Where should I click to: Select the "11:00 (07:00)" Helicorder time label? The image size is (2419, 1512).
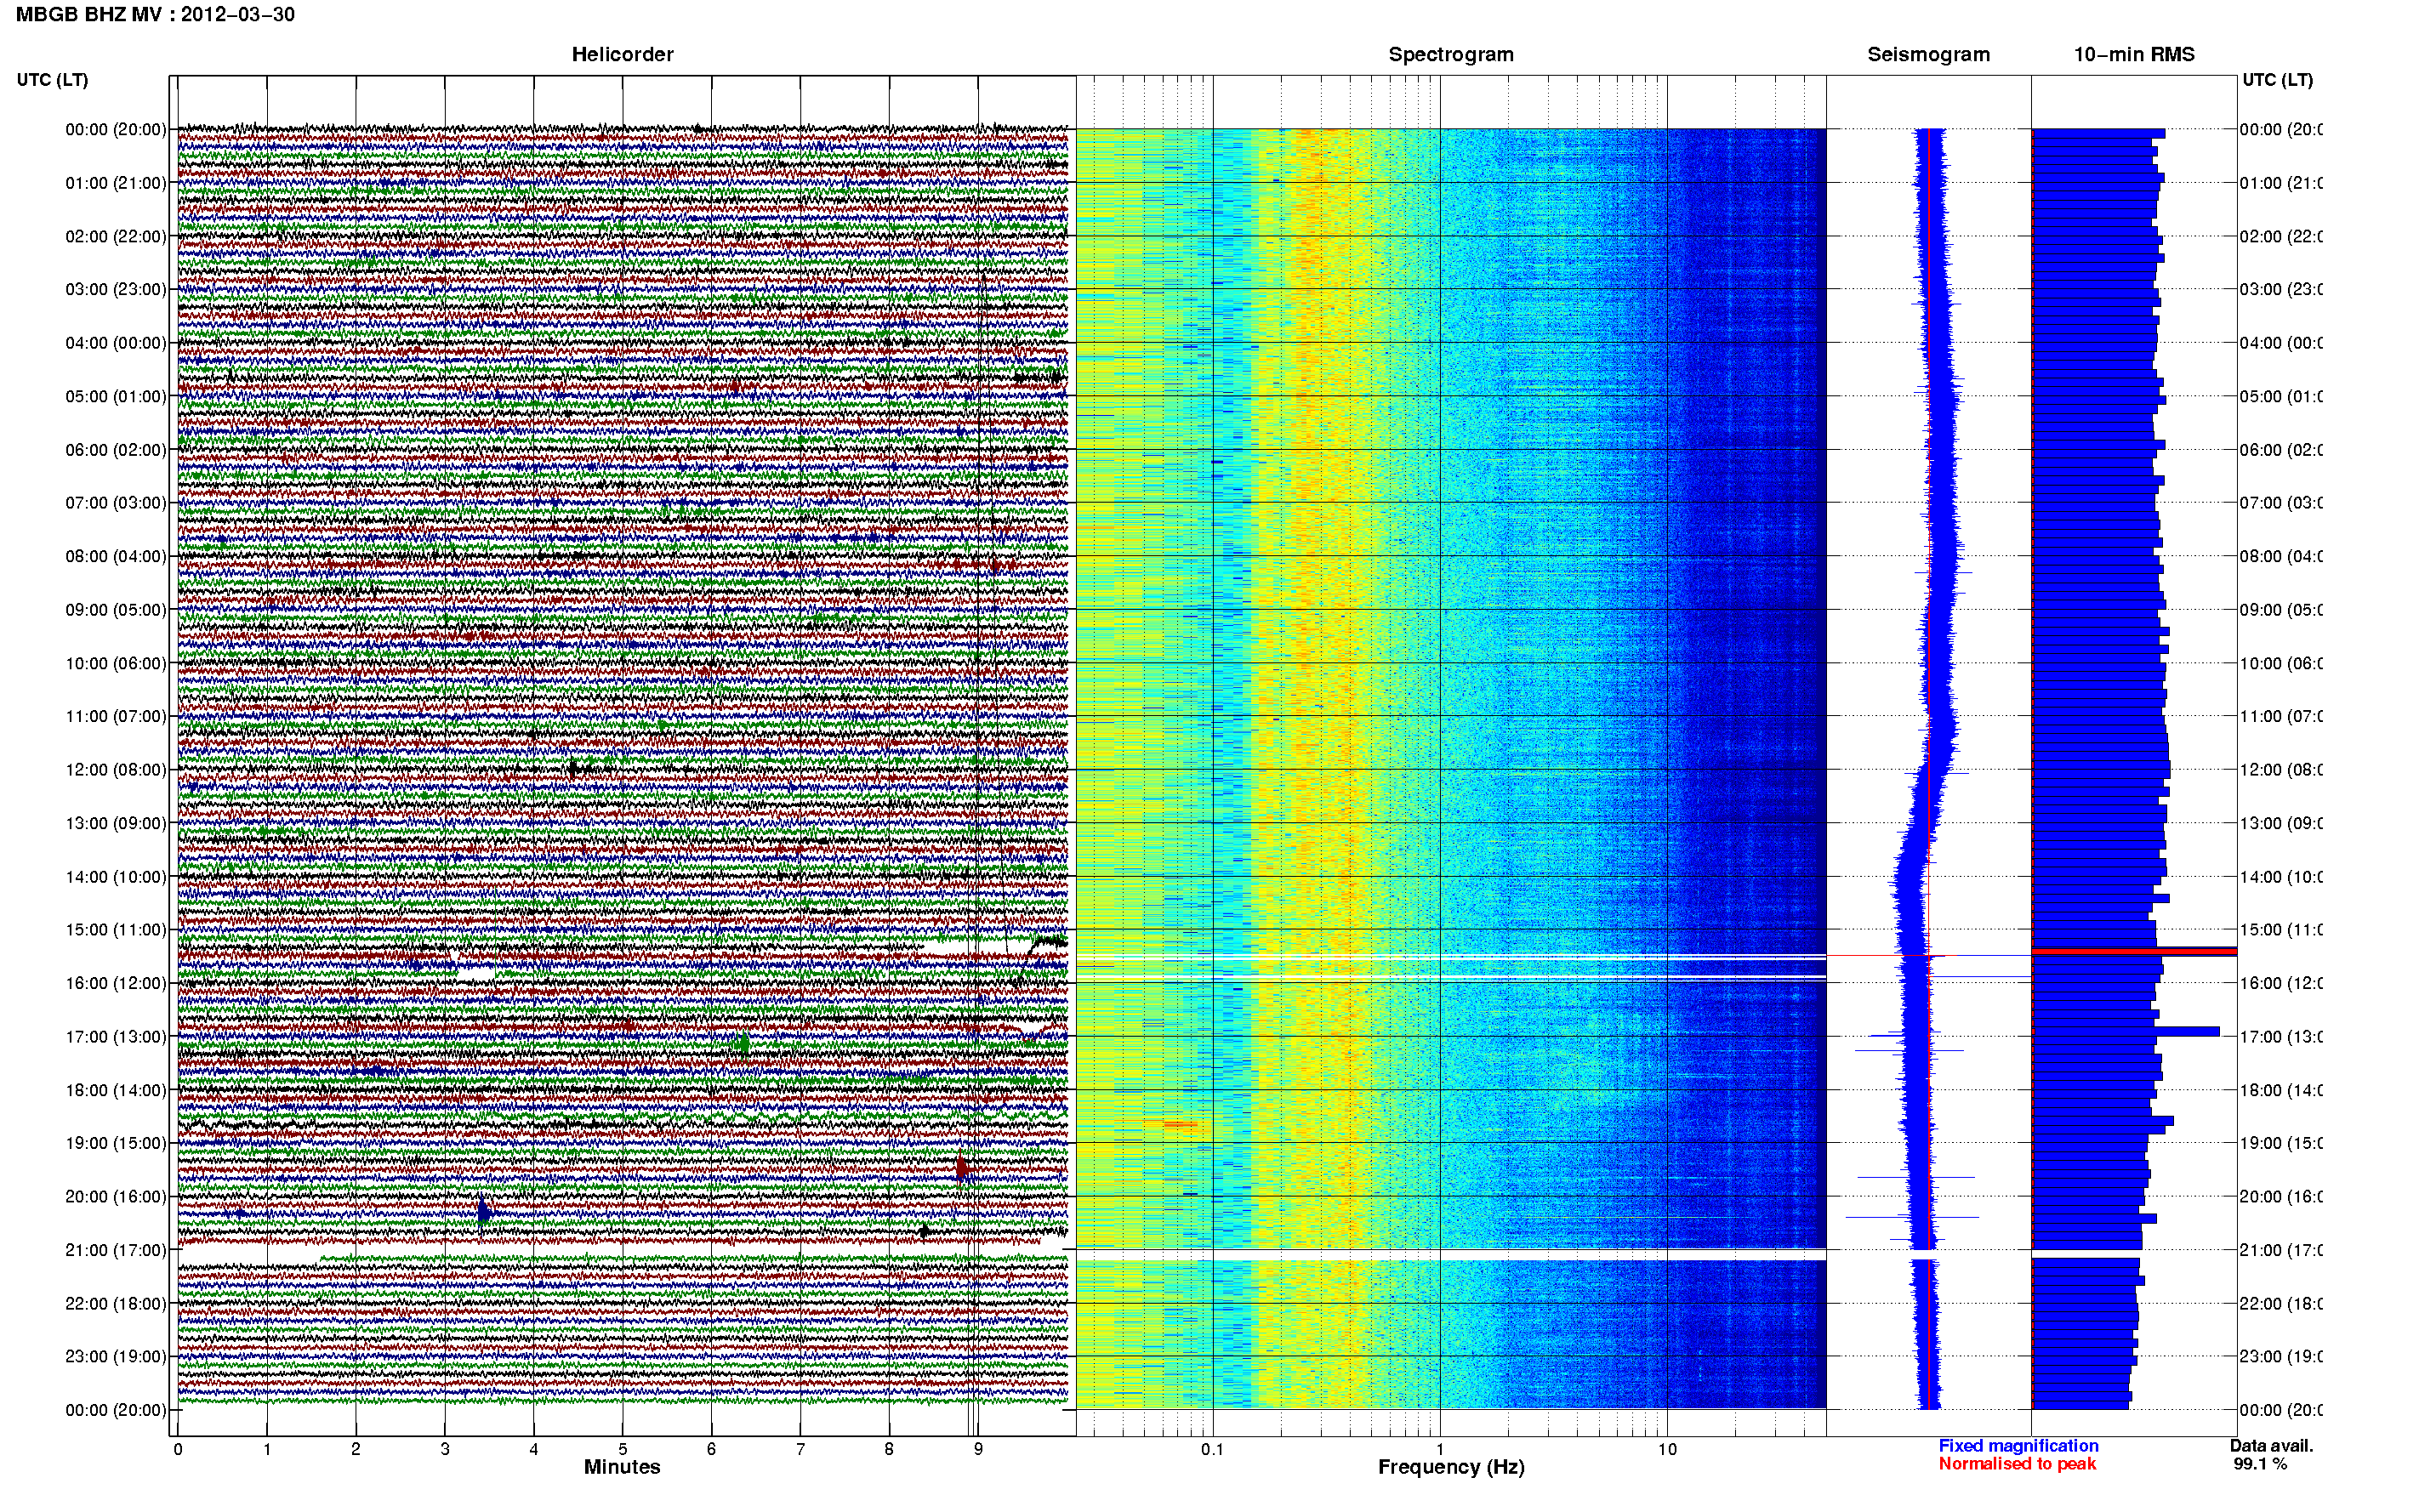pyautogui.click(x=116, y=716)
